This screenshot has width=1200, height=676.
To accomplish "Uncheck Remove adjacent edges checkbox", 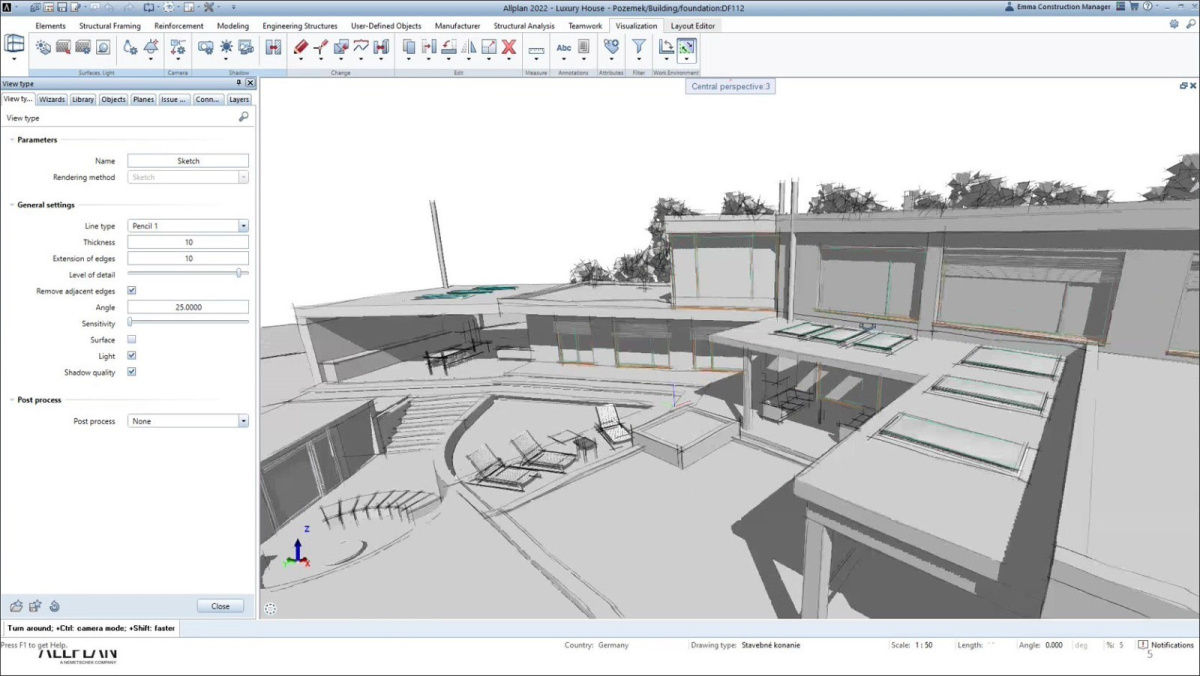I will click(132, 291).
